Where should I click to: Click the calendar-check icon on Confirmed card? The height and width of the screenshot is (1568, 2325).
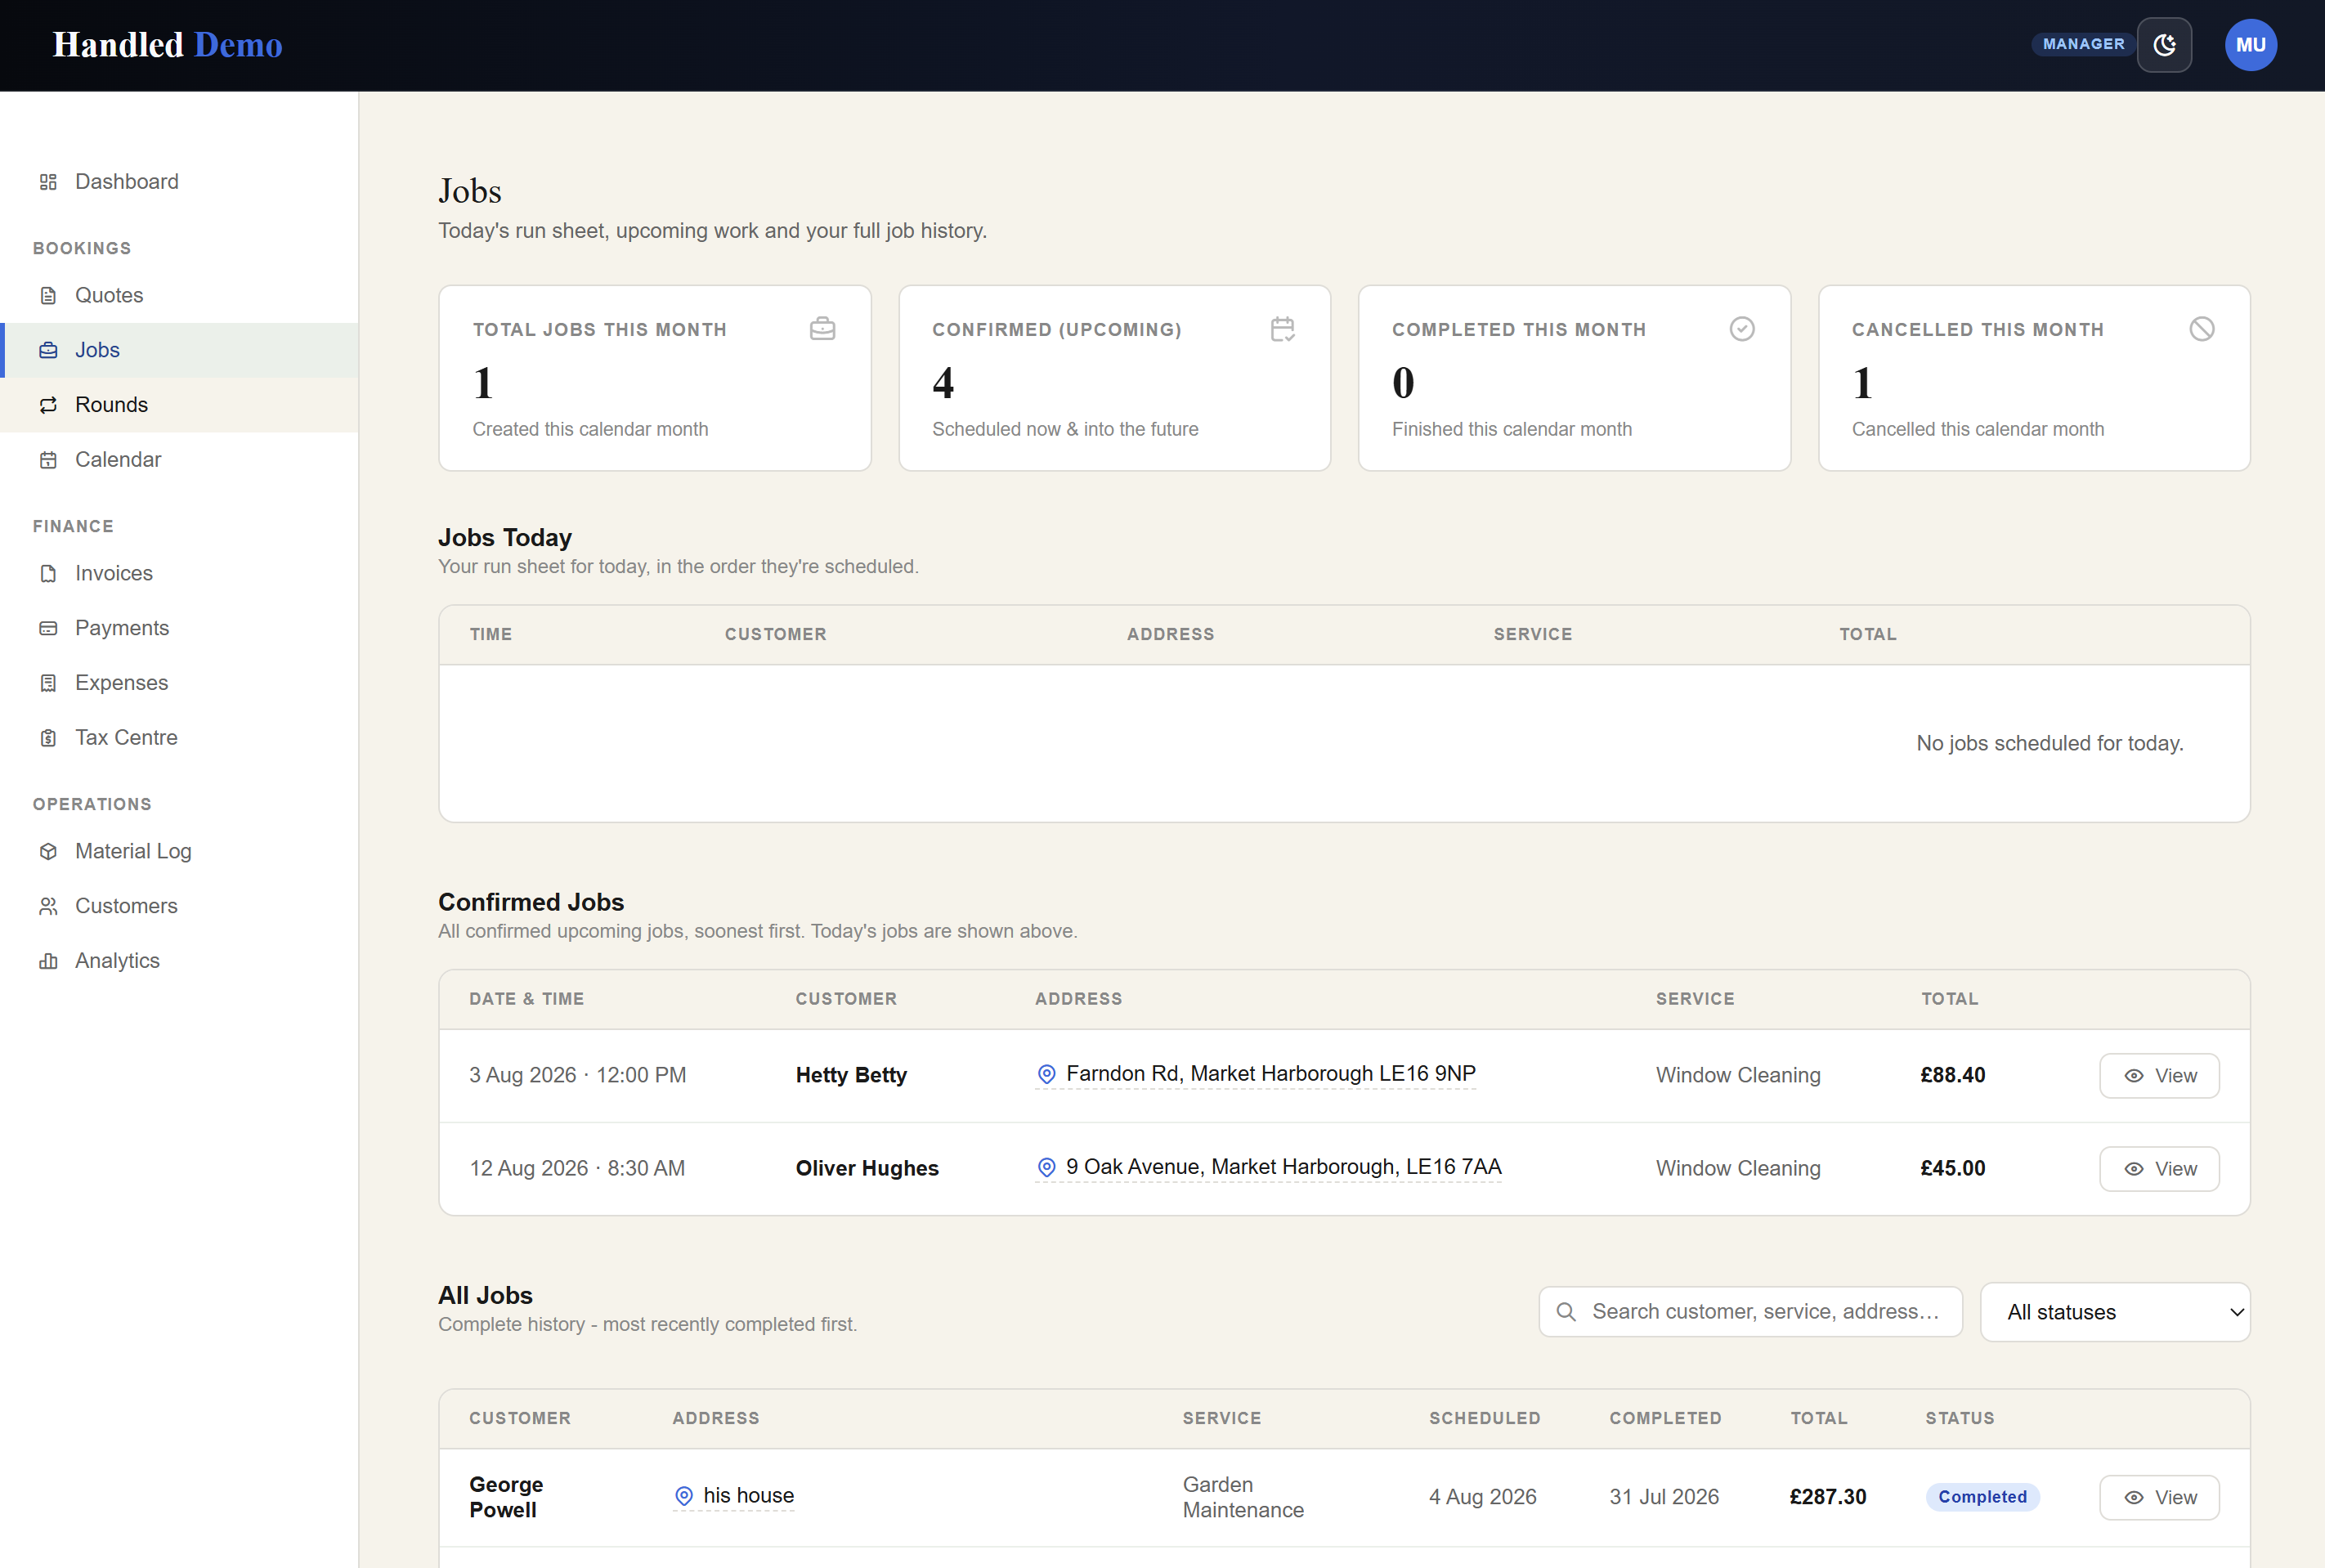[x=1282, y=329]
